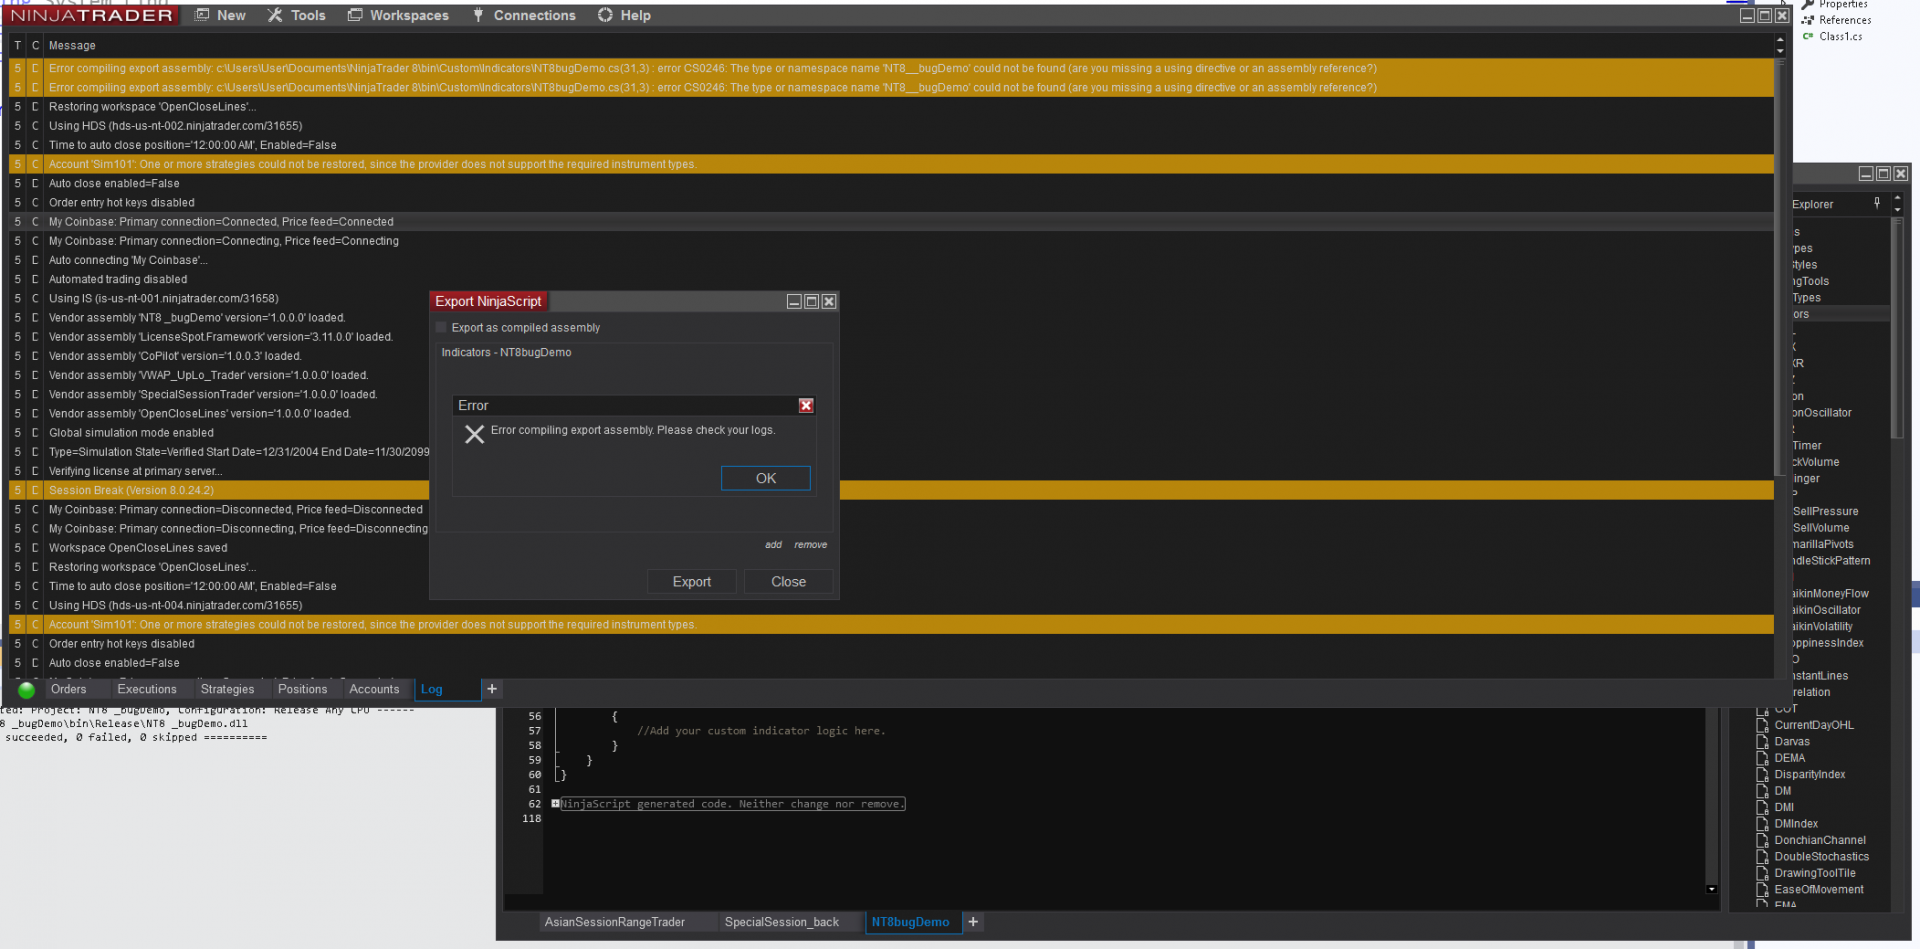The height and width of the screenshot is (949, 1920).
Task: Click the add link in Export NinjaScript
Action: click(x=773, y=545)
